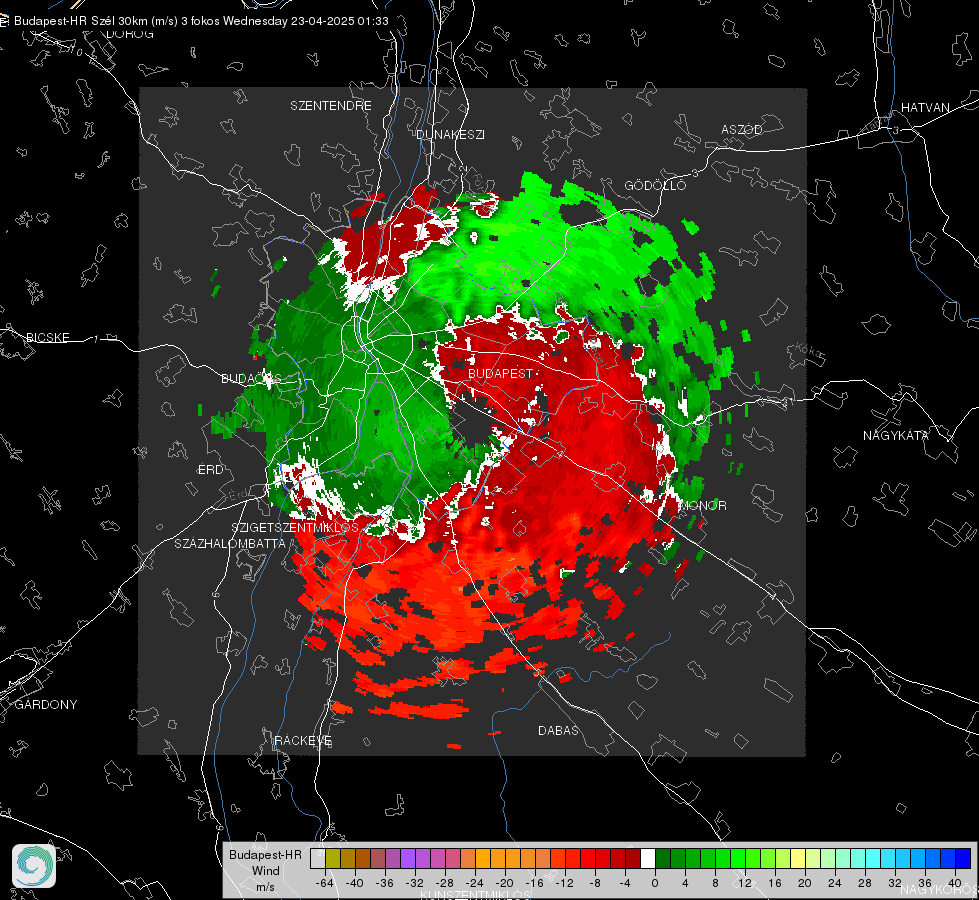Click the GÁRDONY town label
Image resolution: width=979 pixels, height=900 pixels.
coord(46,705)
